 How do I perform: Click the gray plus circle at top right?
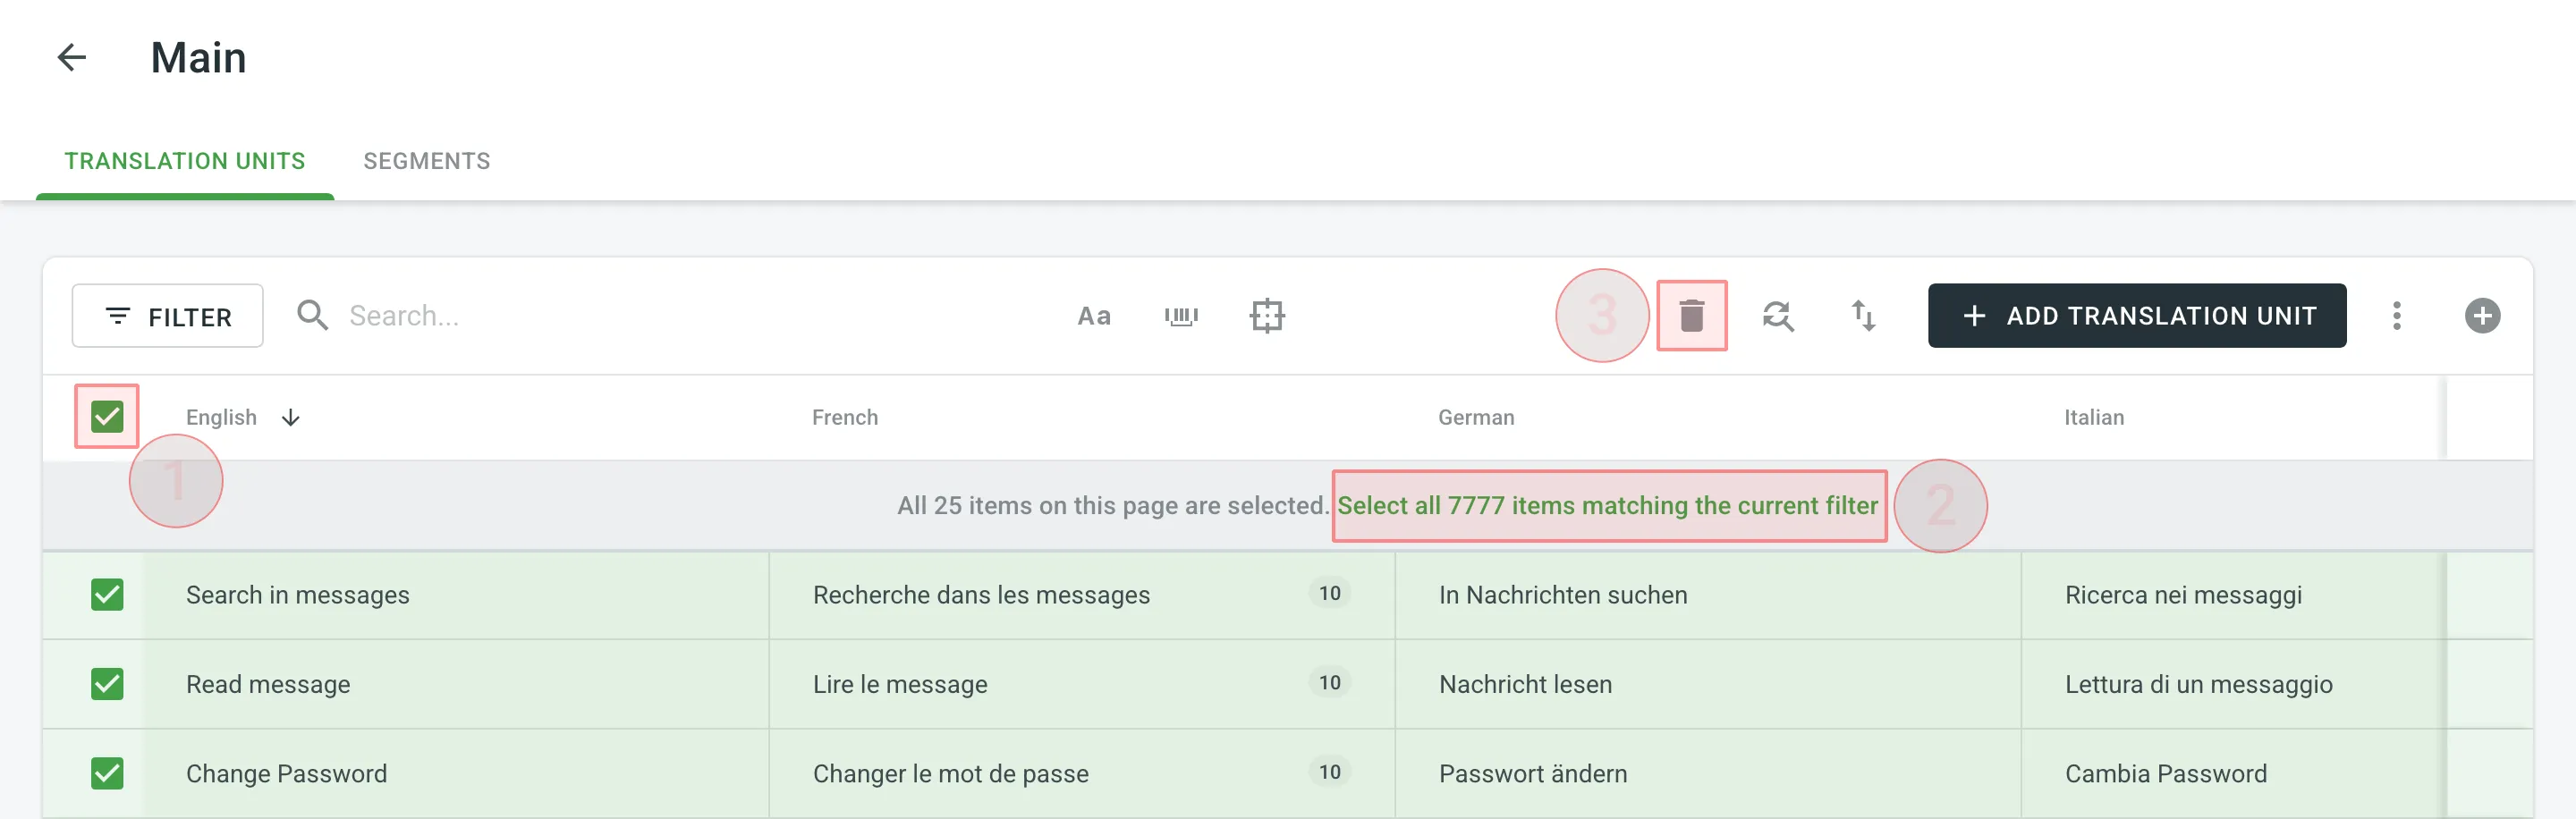(x=2484, y=315)
